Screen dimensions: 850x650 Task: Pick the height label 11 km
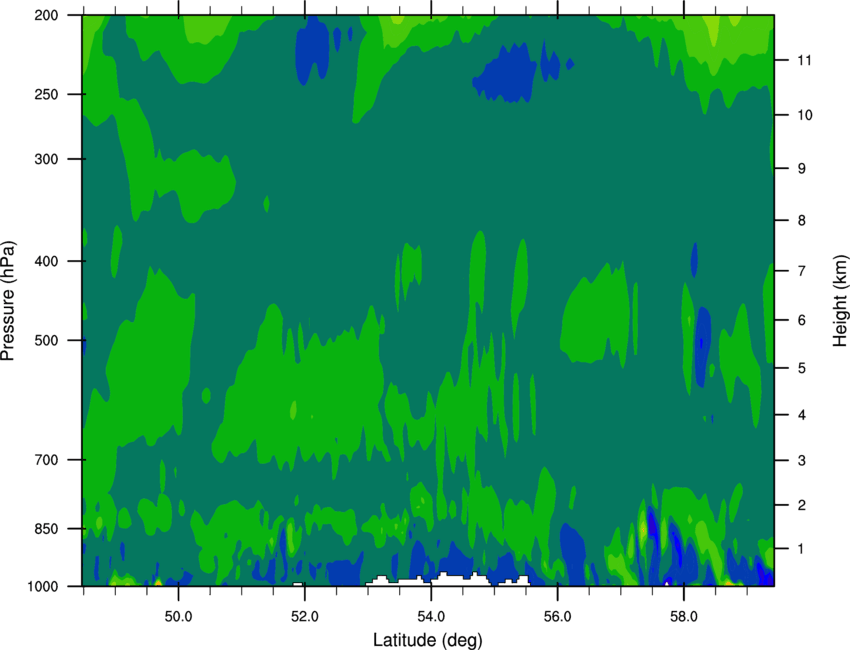(805, 60)
